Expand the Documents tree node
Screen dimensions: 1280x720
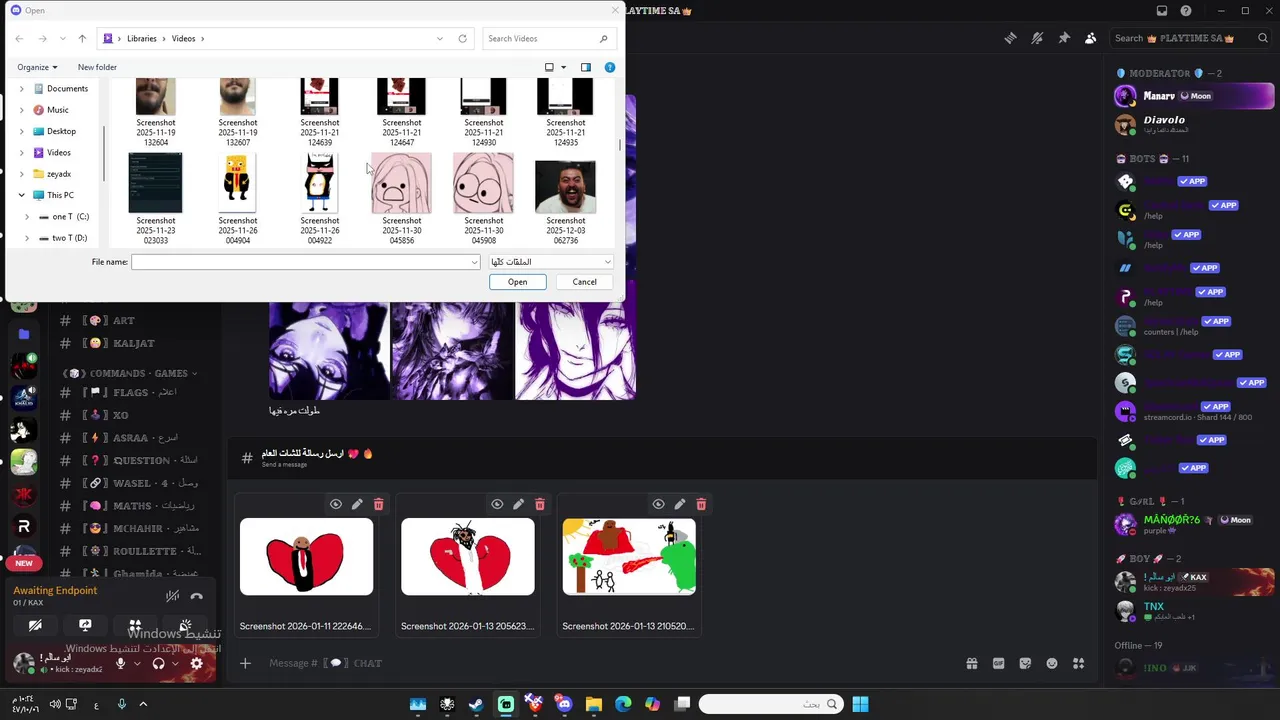click(x=22, y=89)
